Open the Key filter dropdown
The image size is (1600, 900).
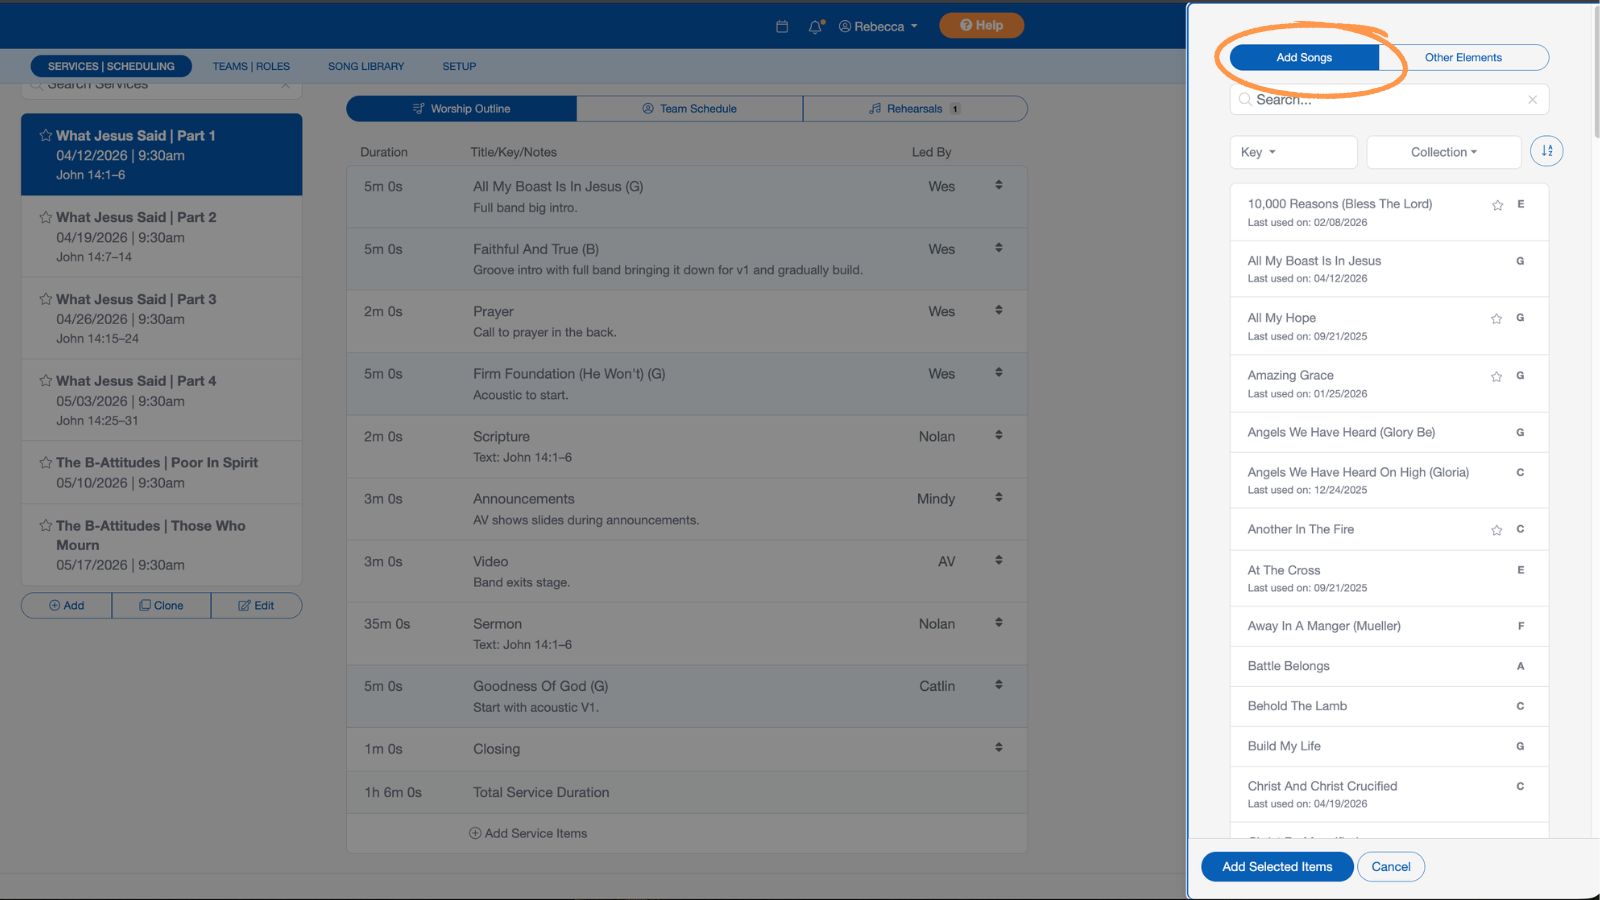(1292, 152)
